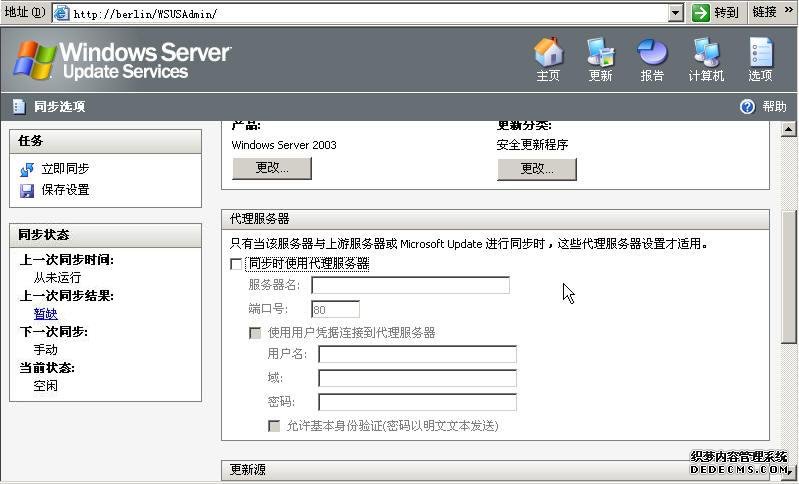
Task: Click the 立即同步 link
Action: (x=65, y=169)
